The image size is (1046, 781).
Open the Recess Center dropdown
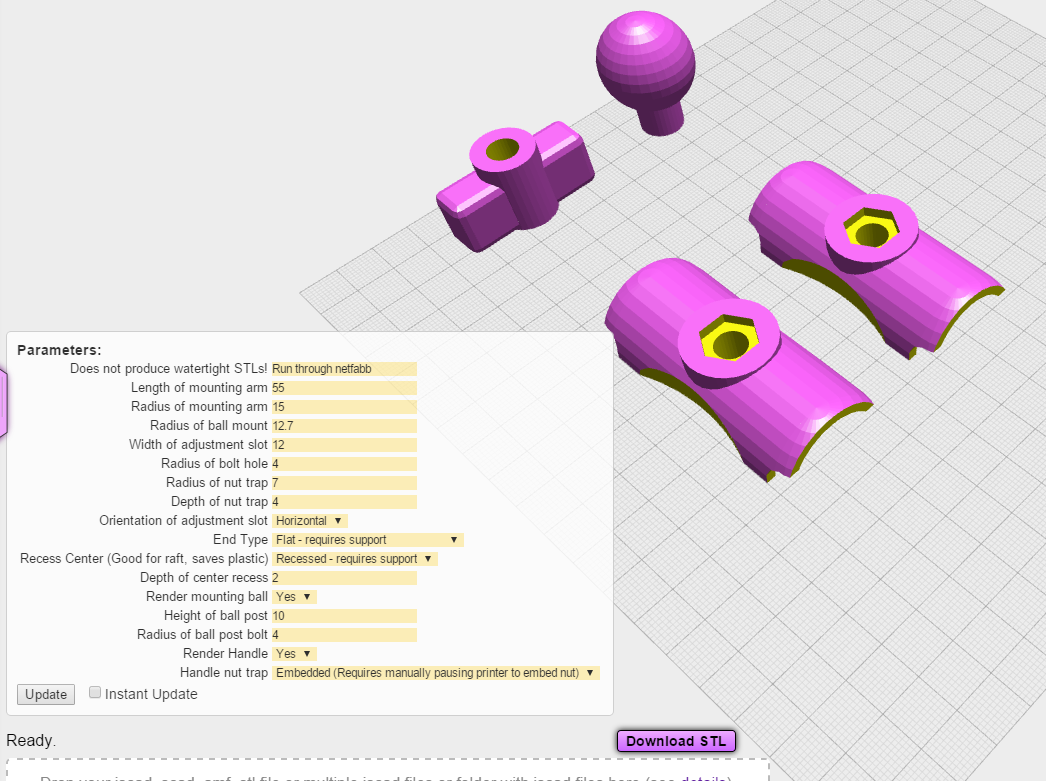click(355, 559)
